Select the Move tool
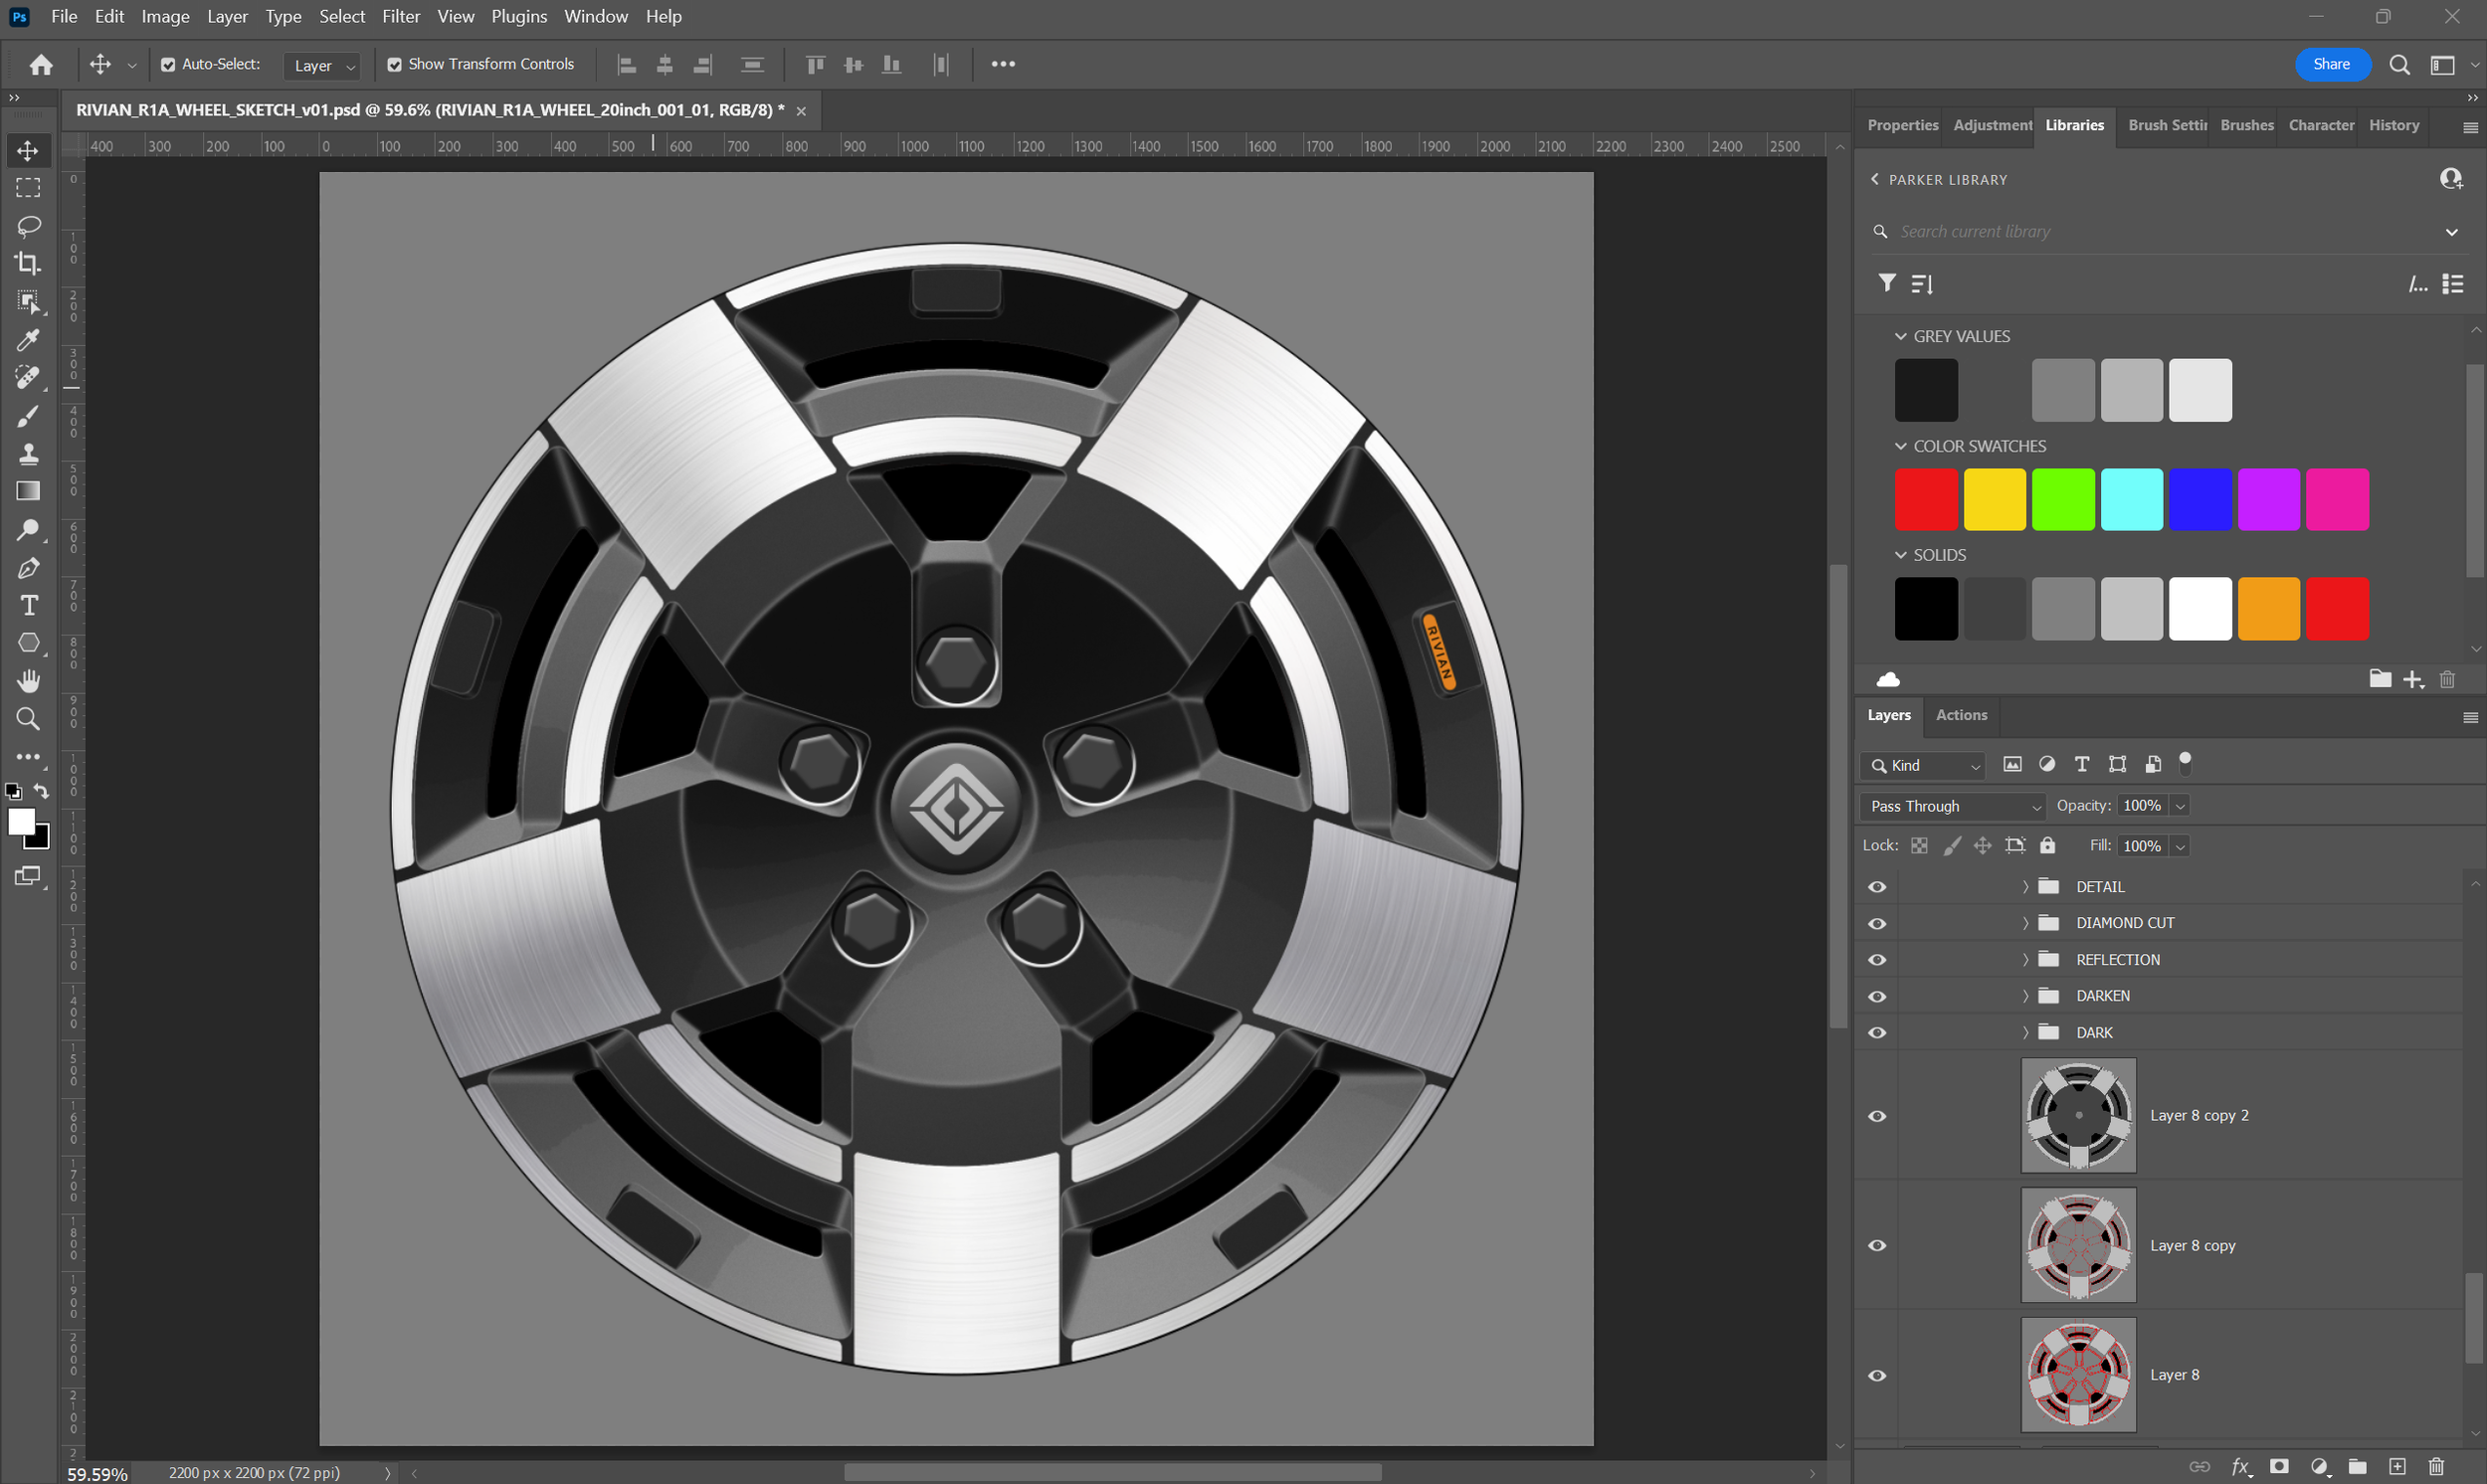Image resolution: width=2487 pixels, height=1484 pixels. (28, 150)
